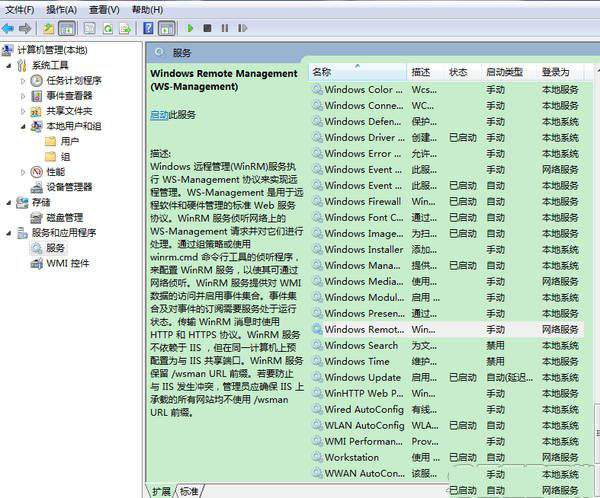600x498 pixels.
Task: Select 服务 under 服务和应用程序
Action: (x=55, y=248)
